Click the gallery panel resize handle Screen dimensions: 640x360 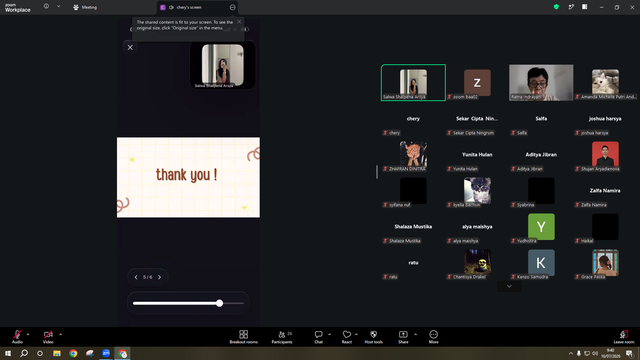(x=377, y=172)
